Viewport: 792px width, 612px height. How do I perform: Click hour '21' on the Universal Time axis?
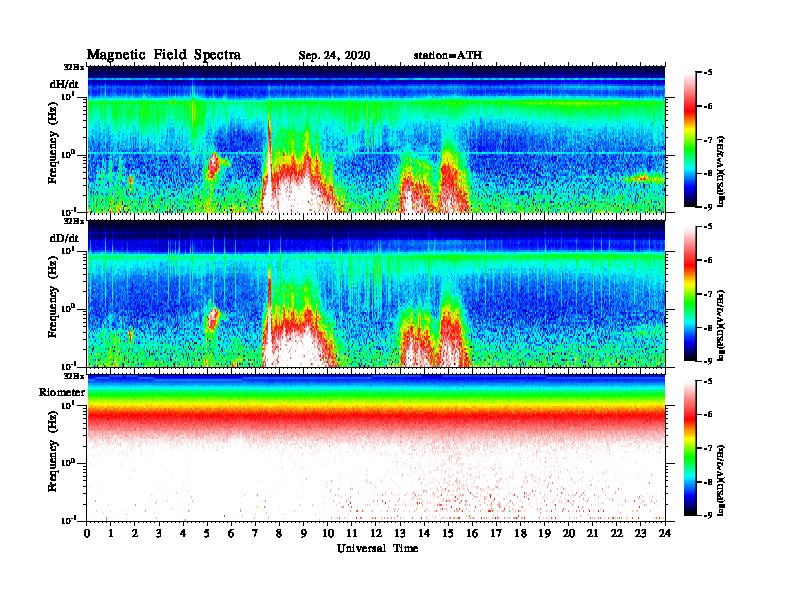coord(592,534)
